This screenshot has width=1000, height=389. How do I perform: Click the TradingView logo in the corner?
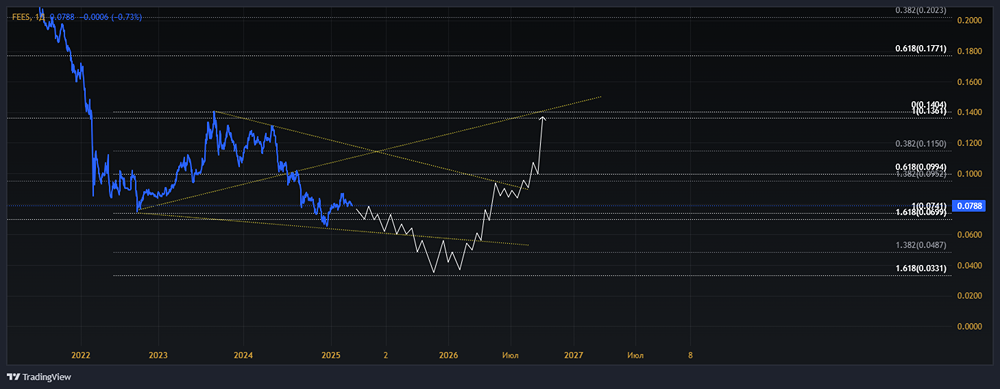click(39, 377)
